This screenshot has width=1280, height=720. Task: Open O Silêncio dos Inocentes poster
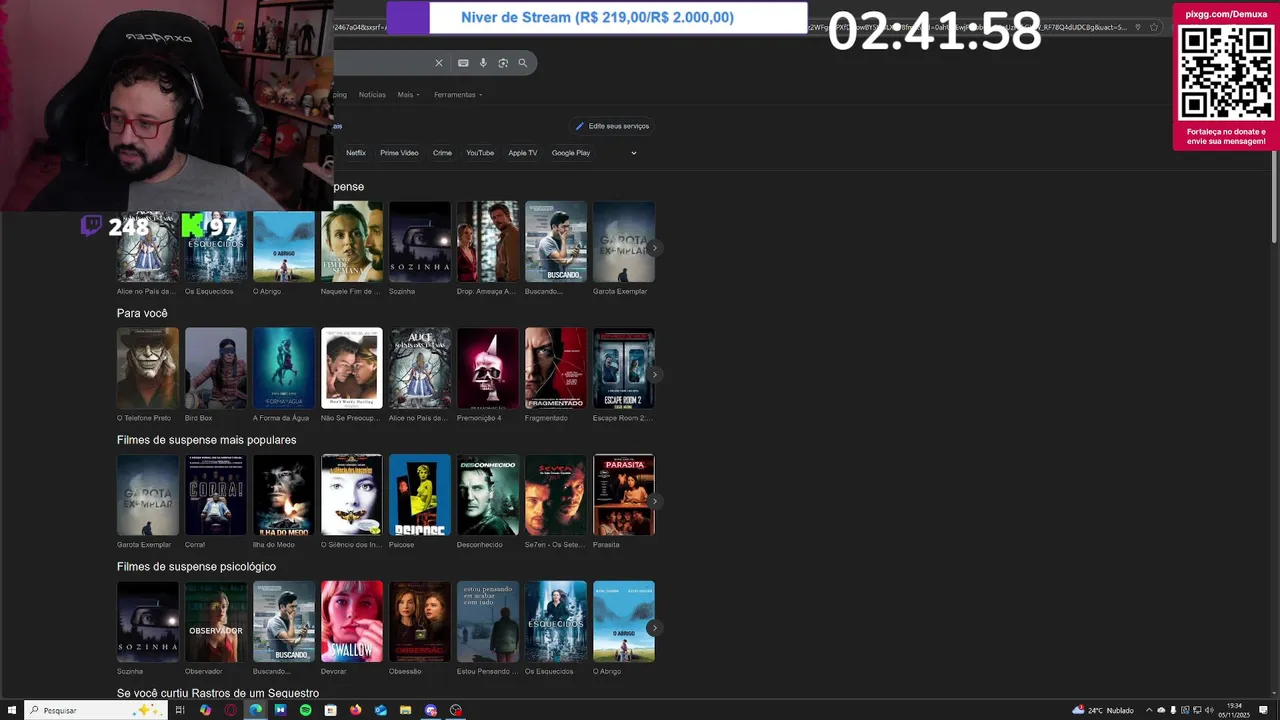pos(352,495)
